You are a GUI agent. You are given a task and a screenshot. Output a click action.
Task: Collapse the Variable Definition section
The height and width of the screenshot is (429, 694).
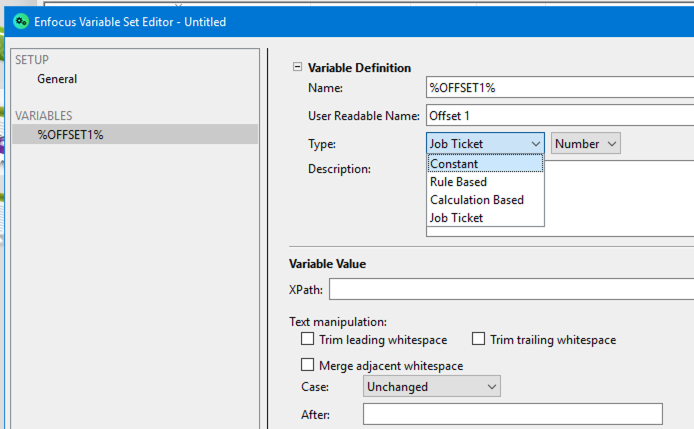(297, 67)
